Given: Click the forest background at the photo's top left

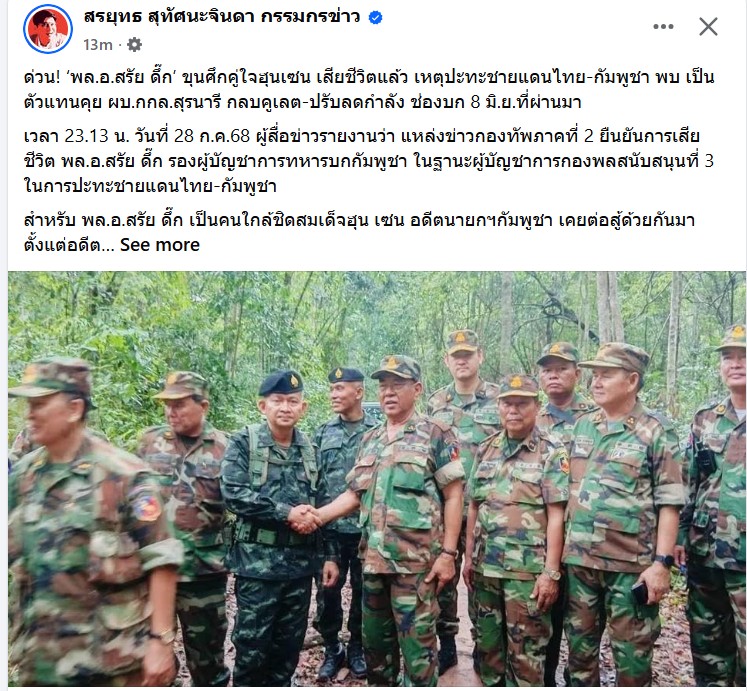Looking at the screenshot, I should [95, 315].
